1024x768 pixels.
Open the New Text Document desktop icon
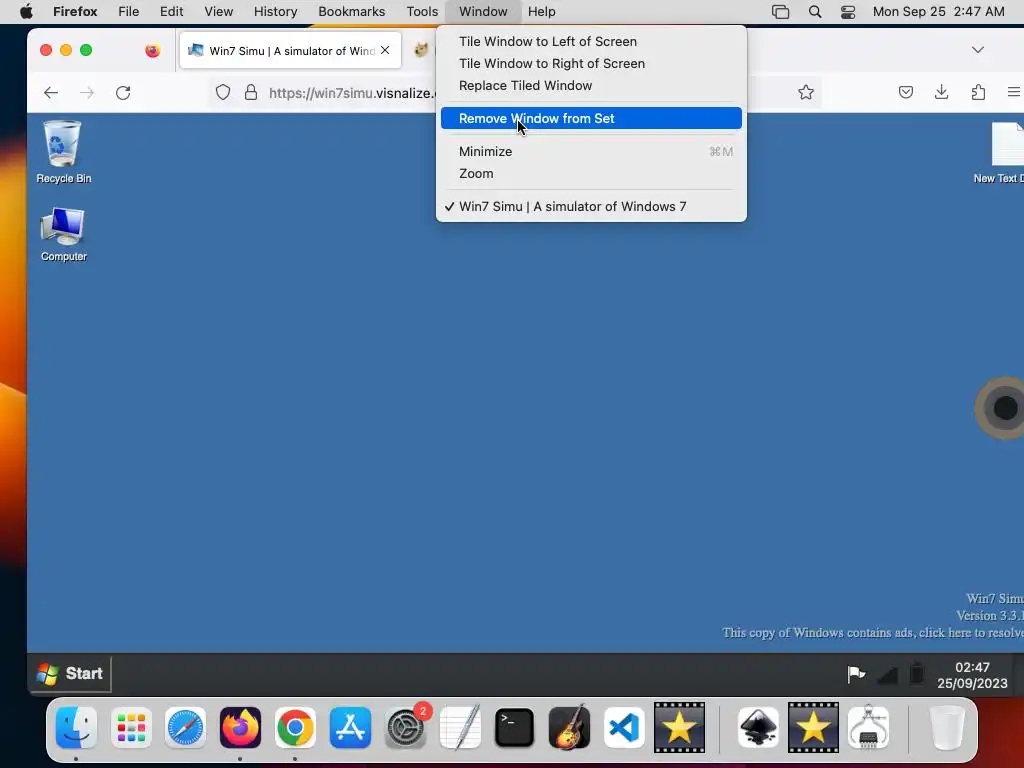[x=999, y=153]
